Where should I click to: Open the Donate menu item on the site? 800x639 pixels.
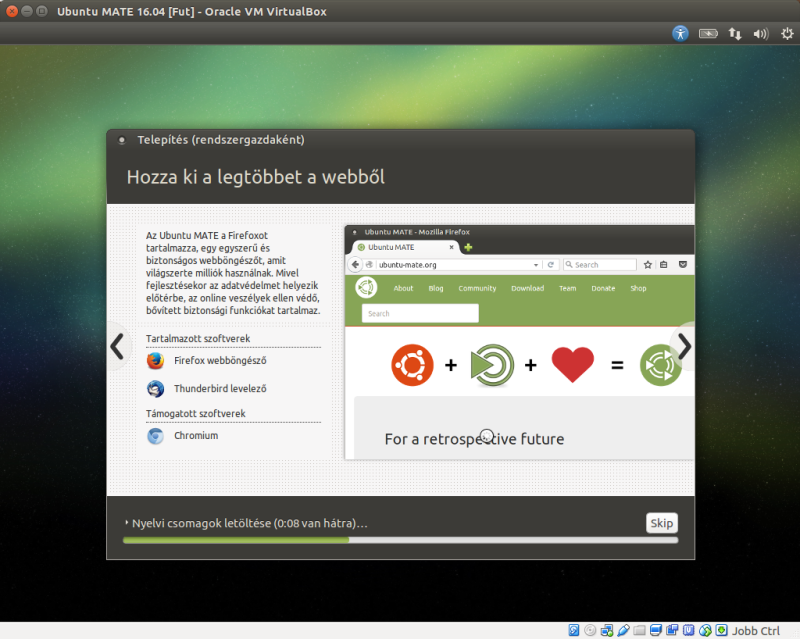coord(603,288)
